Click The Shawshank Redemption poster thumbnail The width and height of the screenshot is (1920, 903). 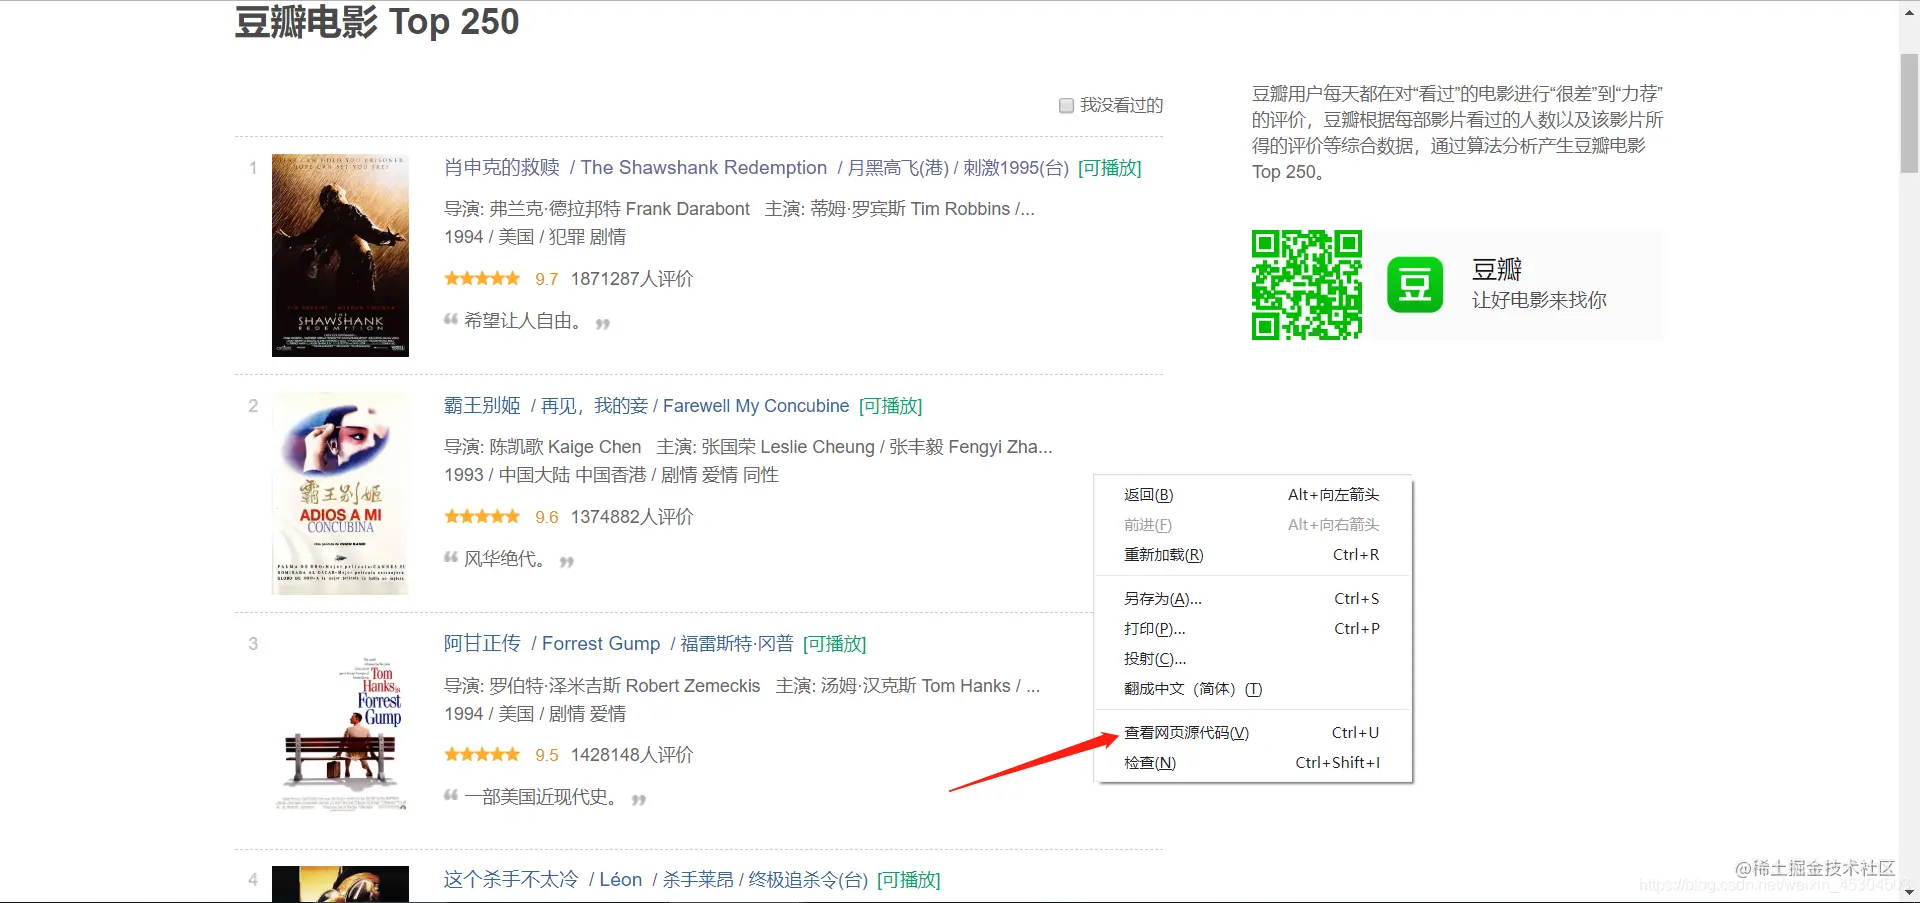pyautogui.click(x=340, y=255)
